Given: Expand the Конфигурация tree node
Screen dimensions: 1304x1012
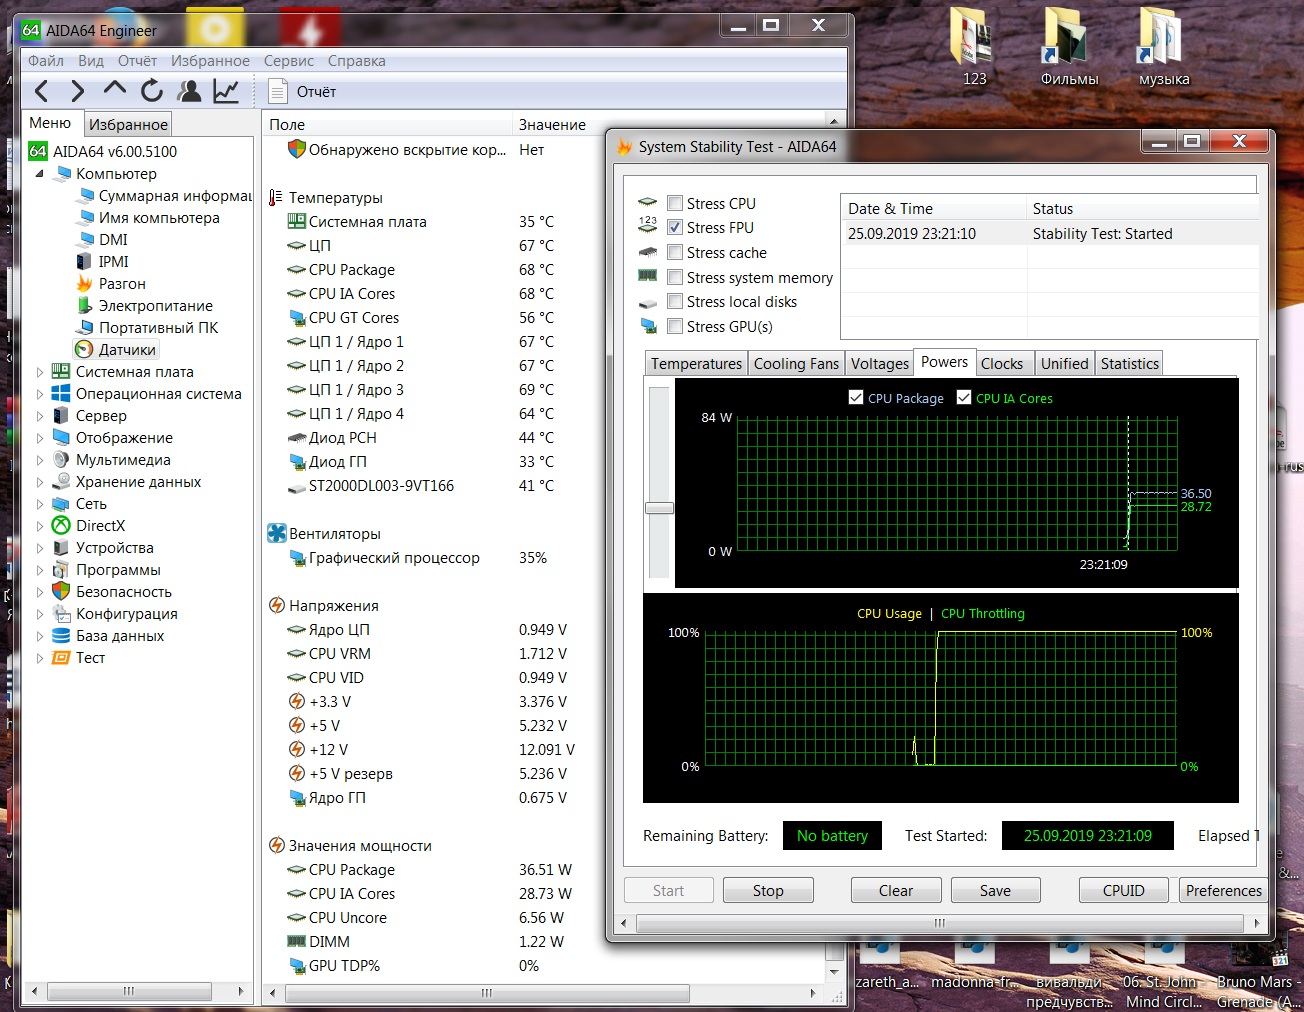Looking at the screenshot, I should 40,614.
